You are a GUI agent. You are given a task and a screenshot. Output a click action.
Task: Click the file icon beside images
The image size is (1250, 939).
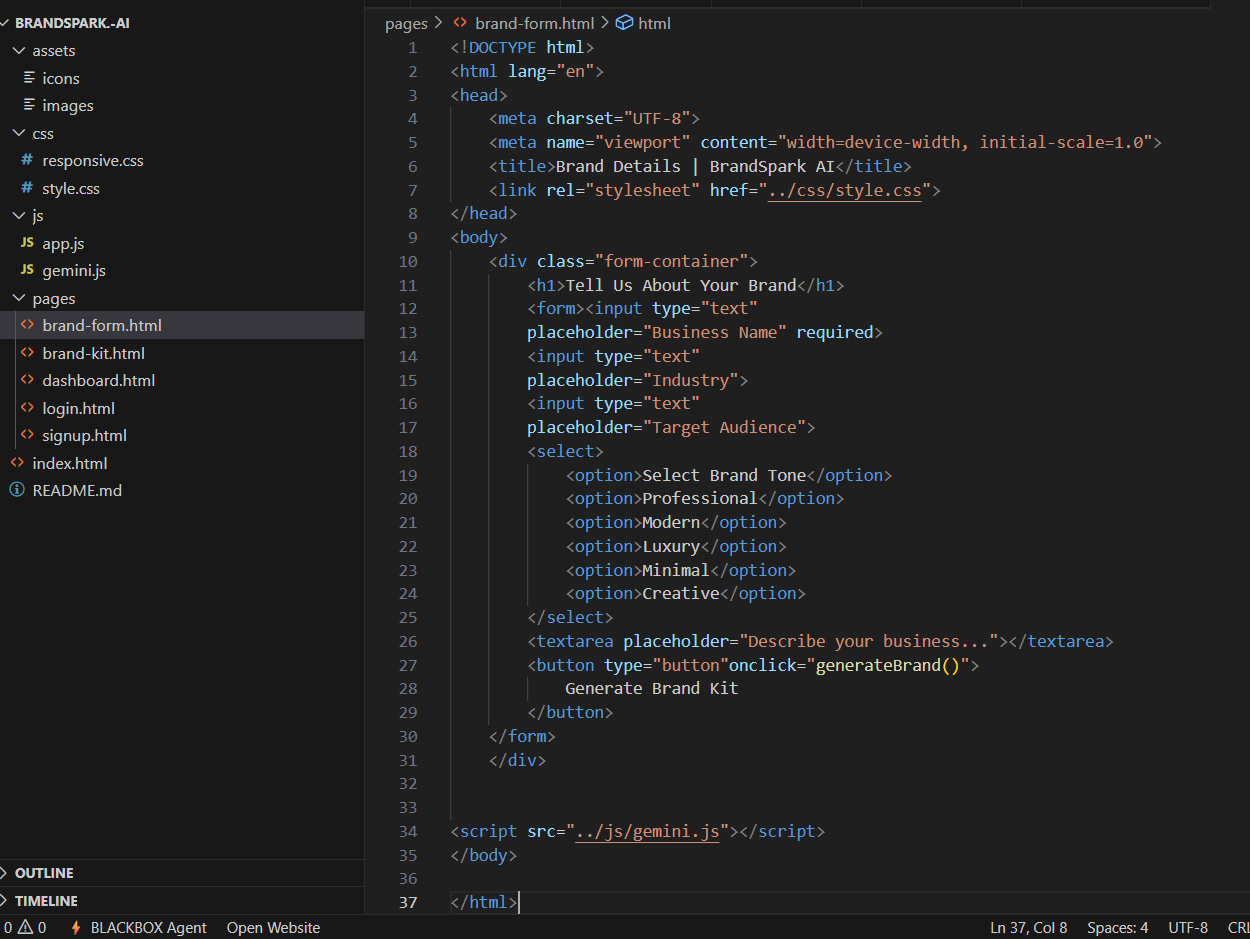pyautogui.click(x=29, y=105)
